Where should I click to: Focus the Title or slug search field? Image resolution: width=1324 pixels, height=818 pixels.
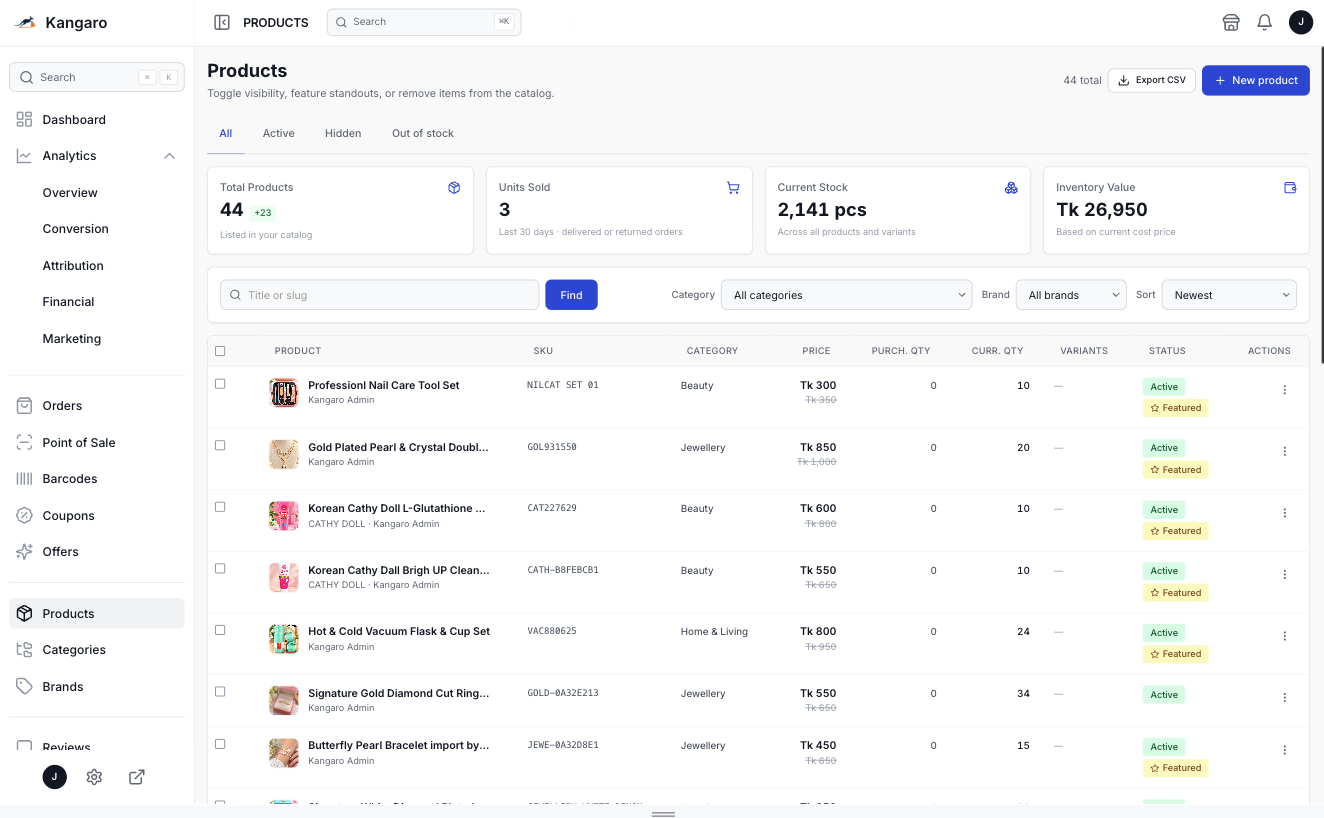(379, 295)
